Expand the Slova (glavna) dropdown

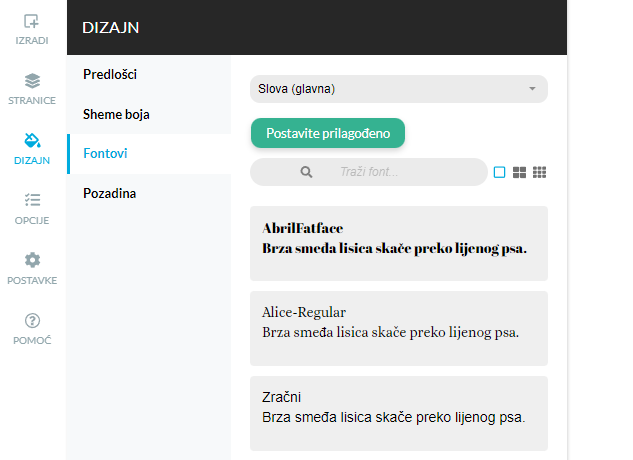[x=398, y=89]
